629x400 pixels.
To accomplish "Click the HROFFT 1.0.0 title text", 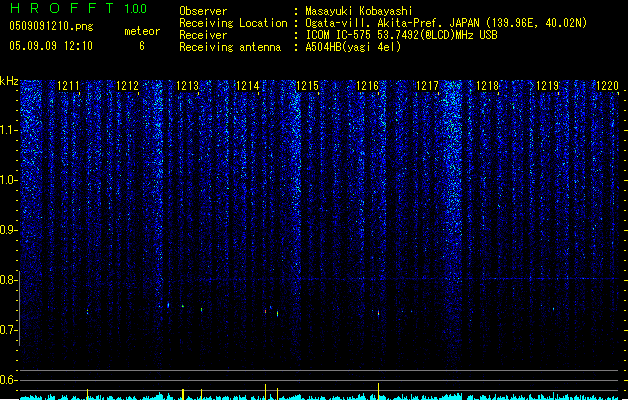I will tap(78, 8).
